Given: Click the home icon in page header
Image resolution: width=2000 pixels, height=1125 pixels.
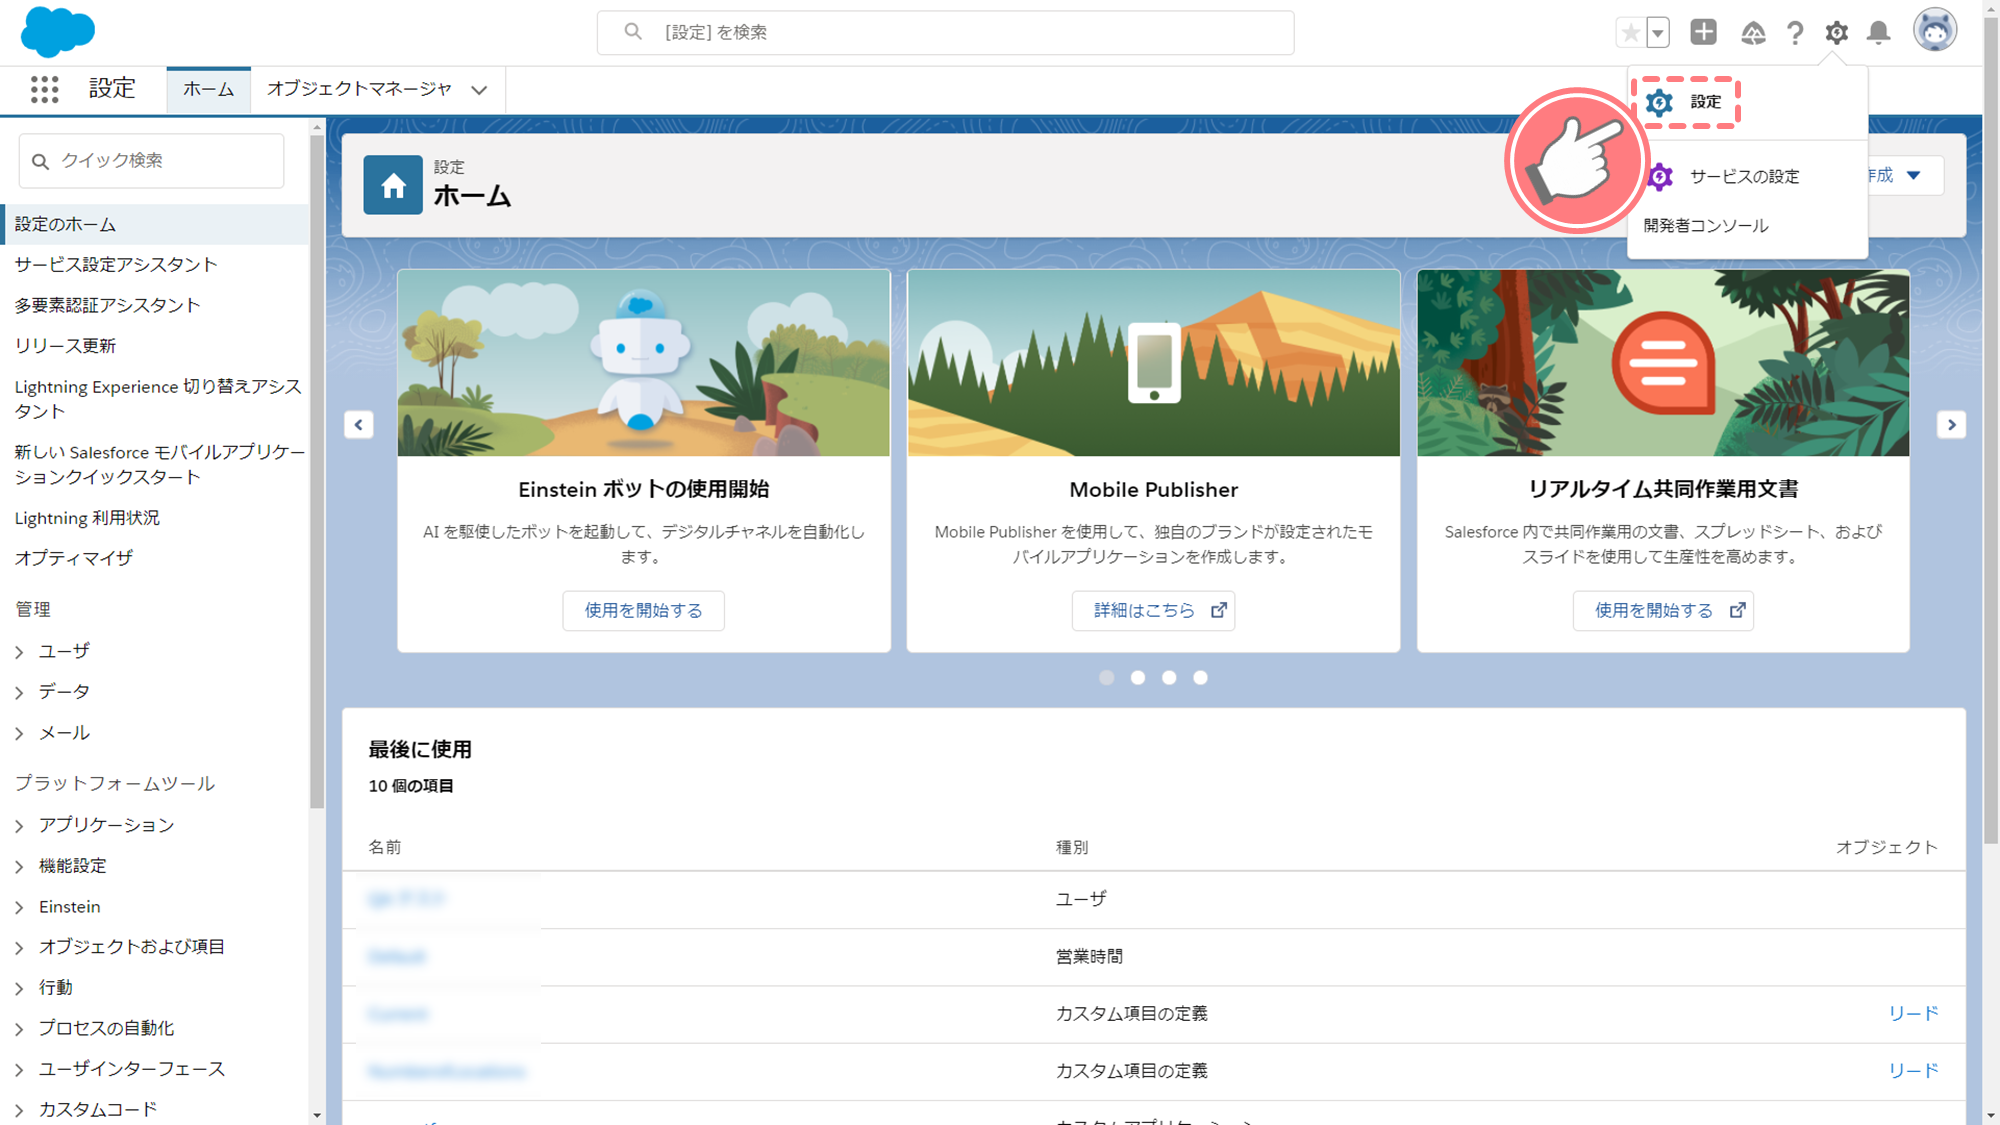Looking at the screenshot, I should tap(393, 185).
